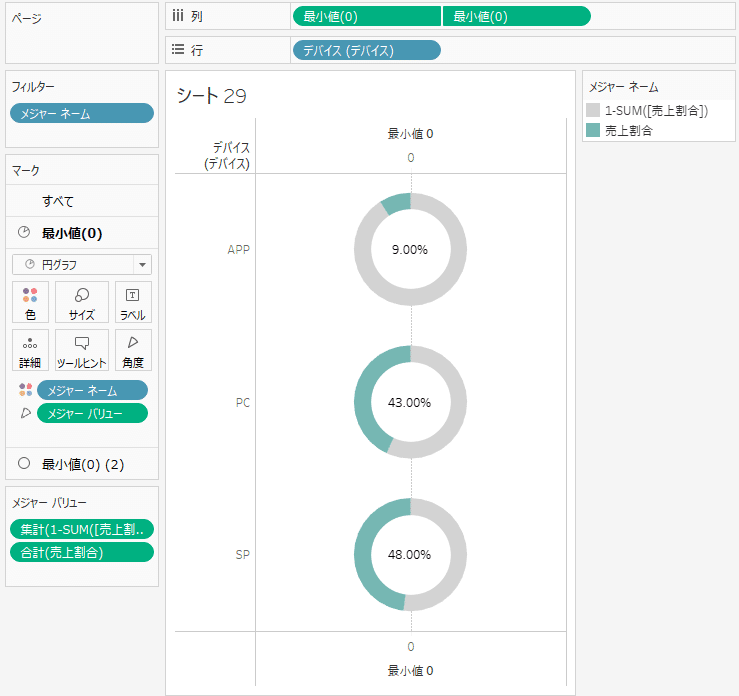Screen dimensions: 739x696
Task: Click the columns shelf icon next to 列
Action: pyautogui.click(x=178, y=16)
